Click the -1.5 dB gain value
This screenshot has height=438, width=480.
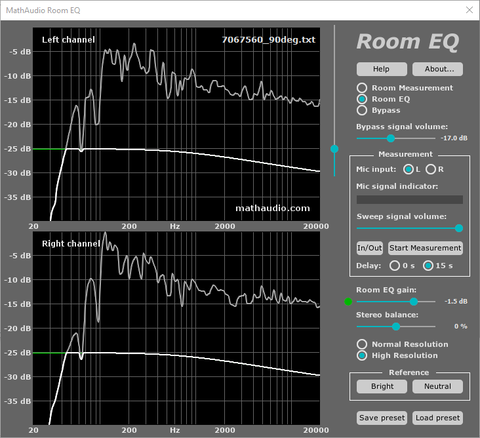pos(456,301)
